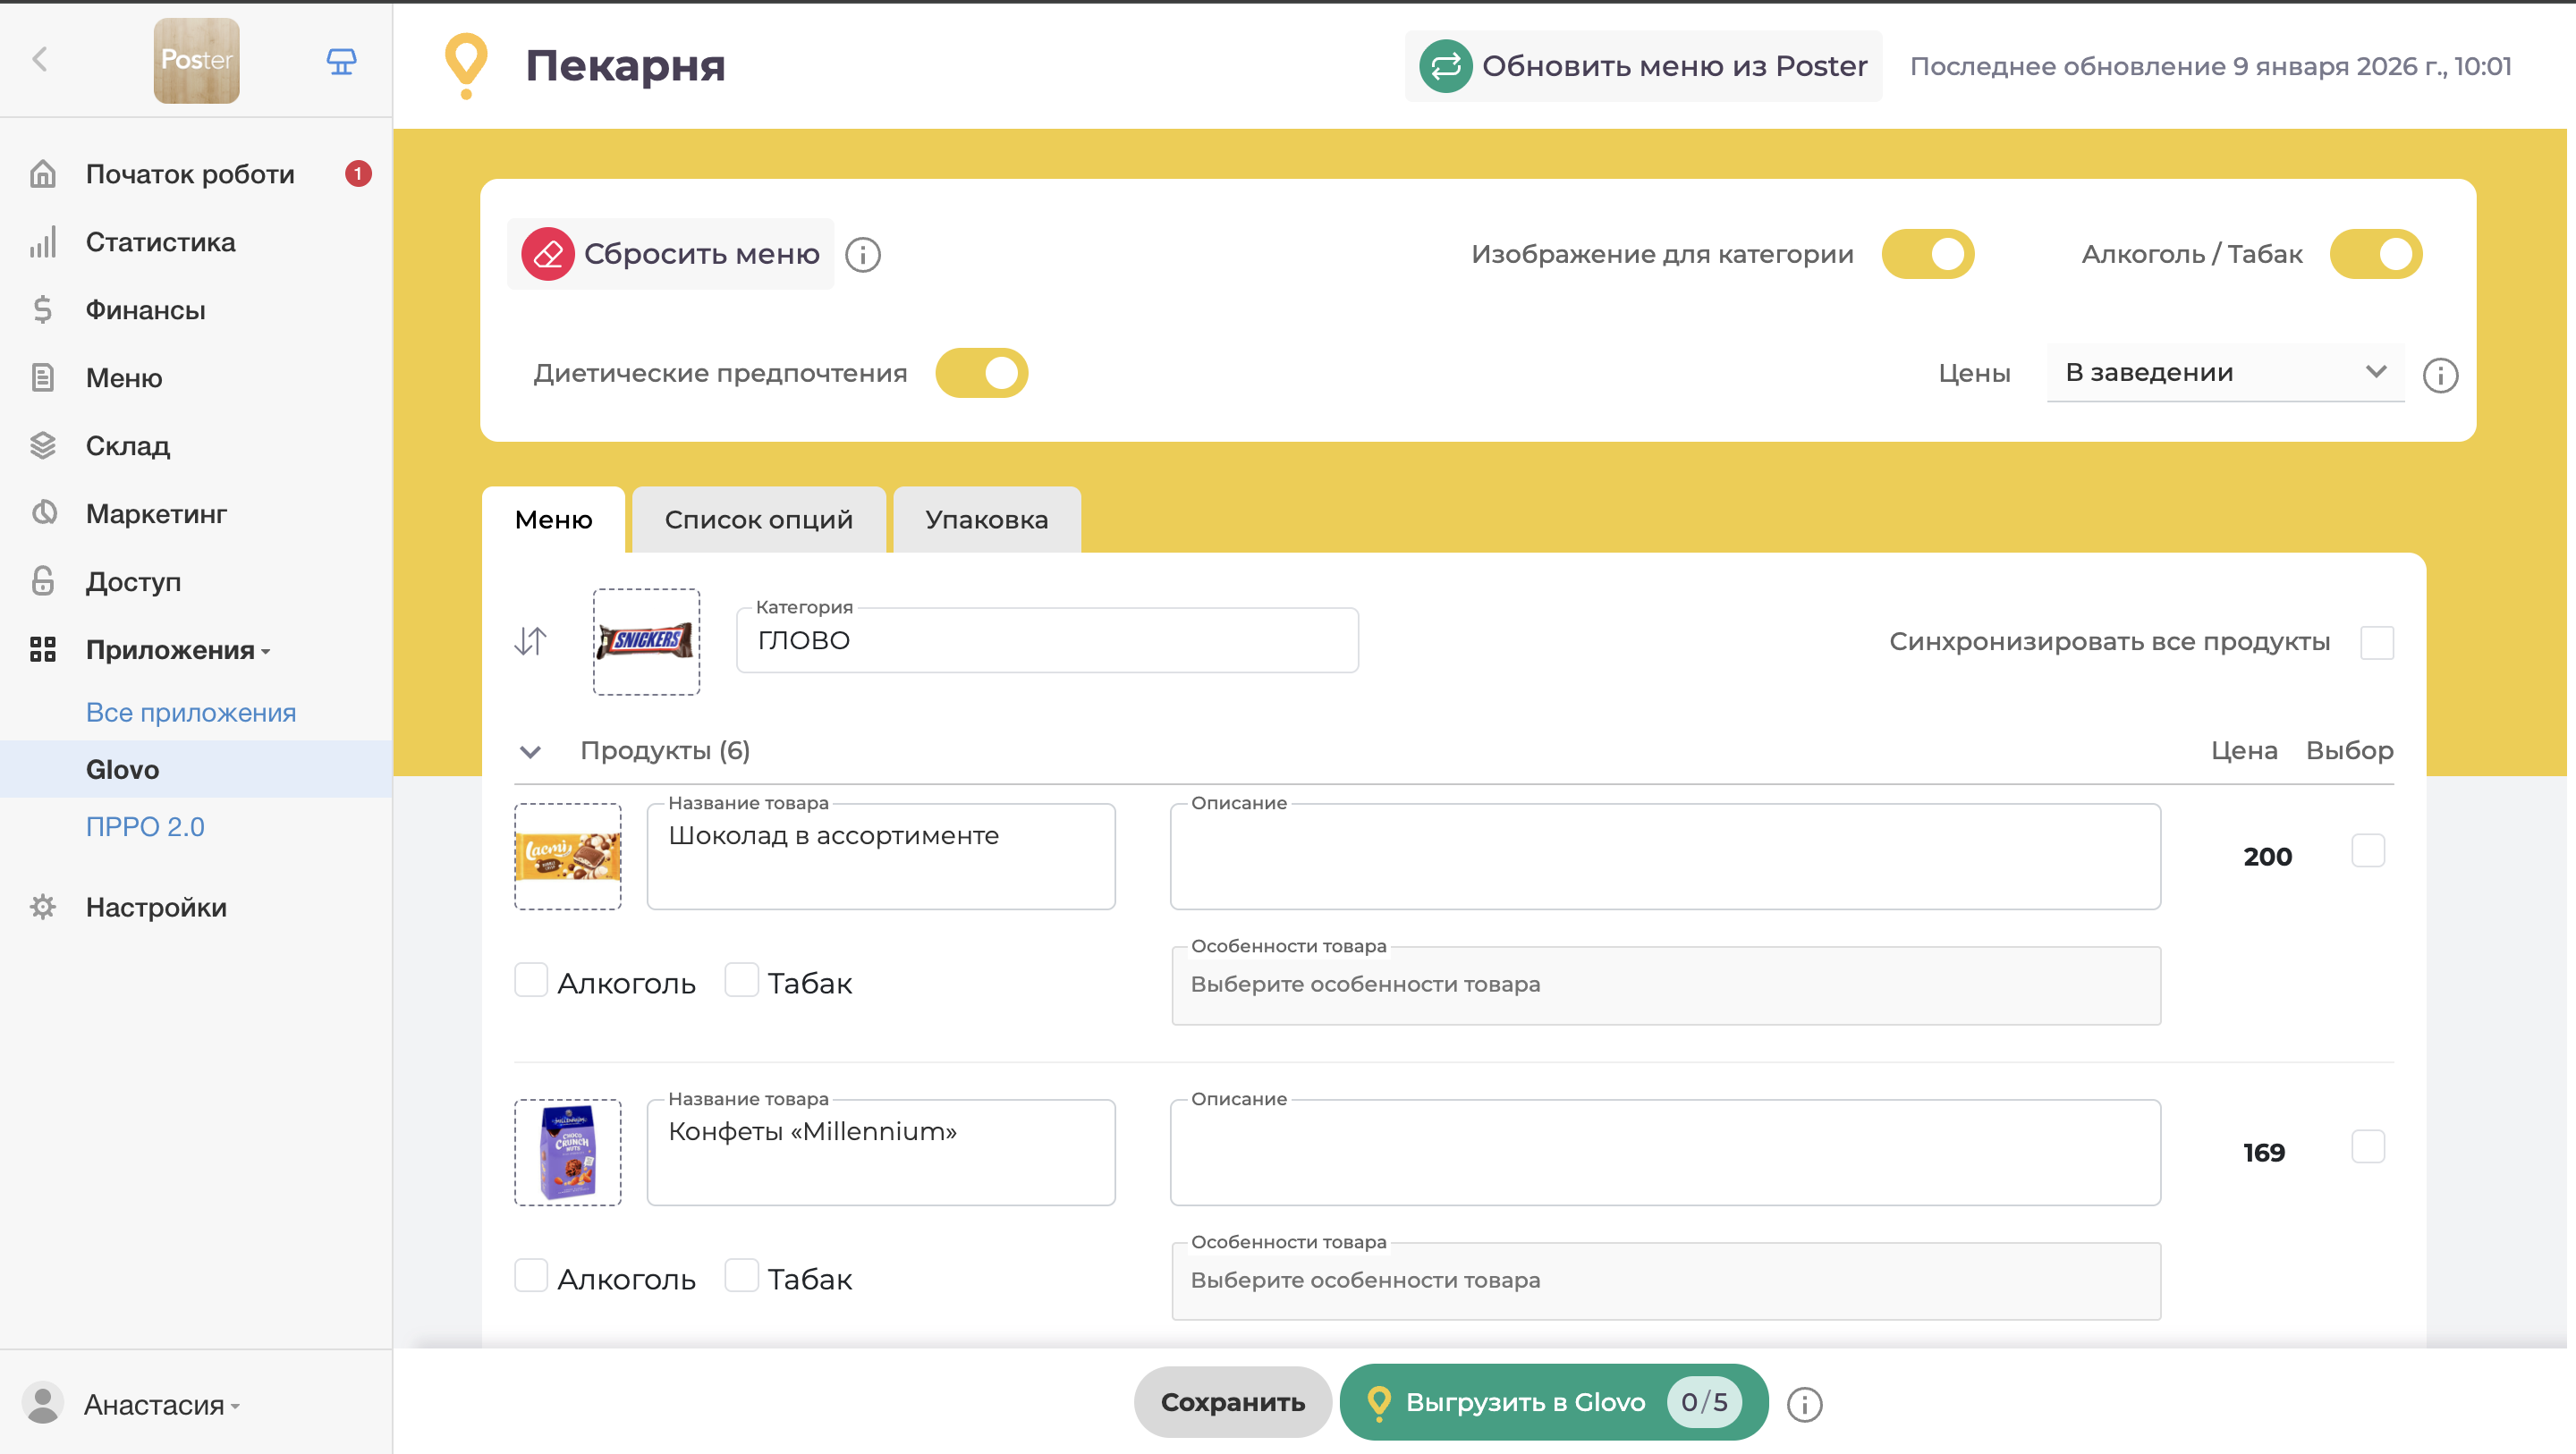Click the back arrow in sidebar header
This screenshot has width=2576, height=1454.
pos(40,60)
